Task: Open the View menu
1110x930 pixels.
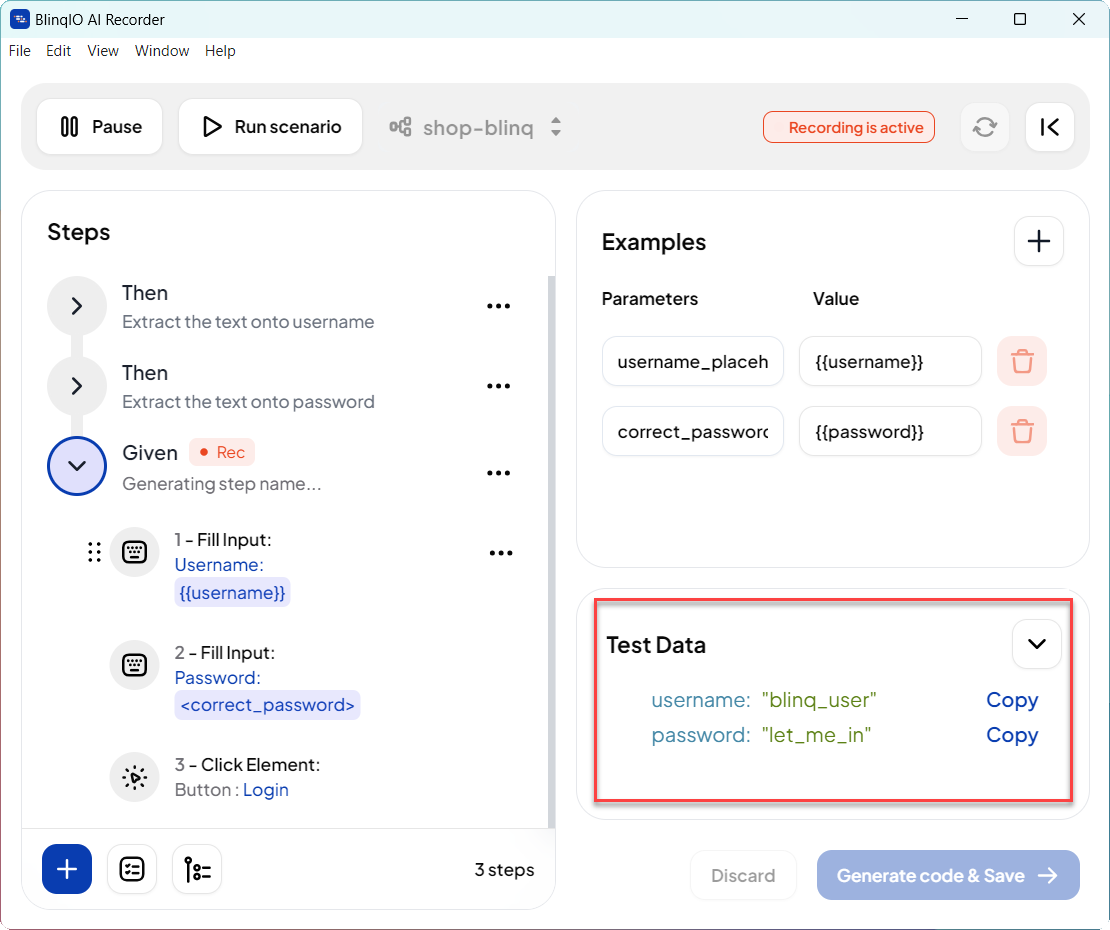Action: (x=103, y=51)
